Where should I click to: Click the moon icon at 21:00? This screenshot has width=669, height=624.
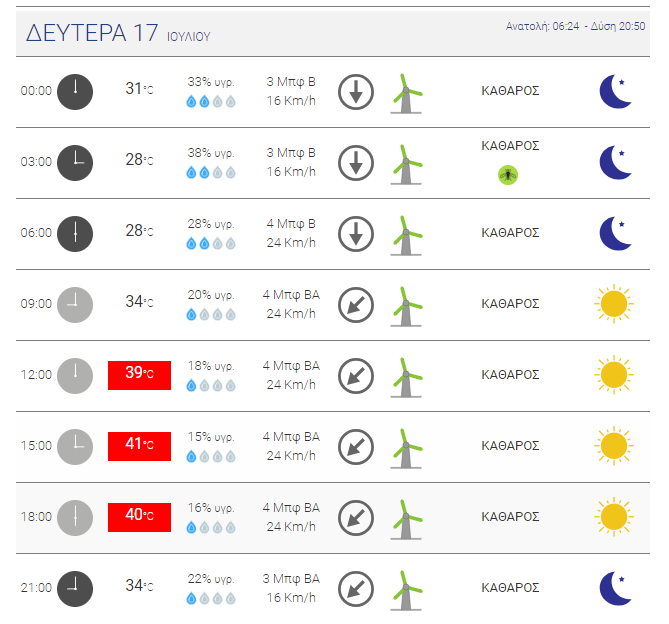click(615, 588)
